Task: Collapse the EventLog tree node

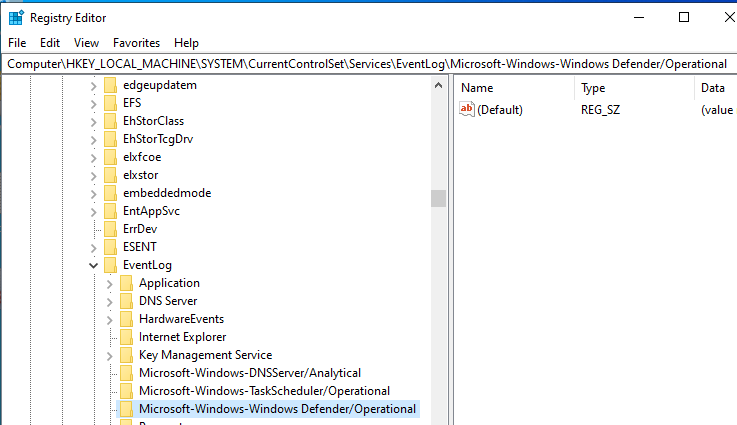Action: coord(93,266)
